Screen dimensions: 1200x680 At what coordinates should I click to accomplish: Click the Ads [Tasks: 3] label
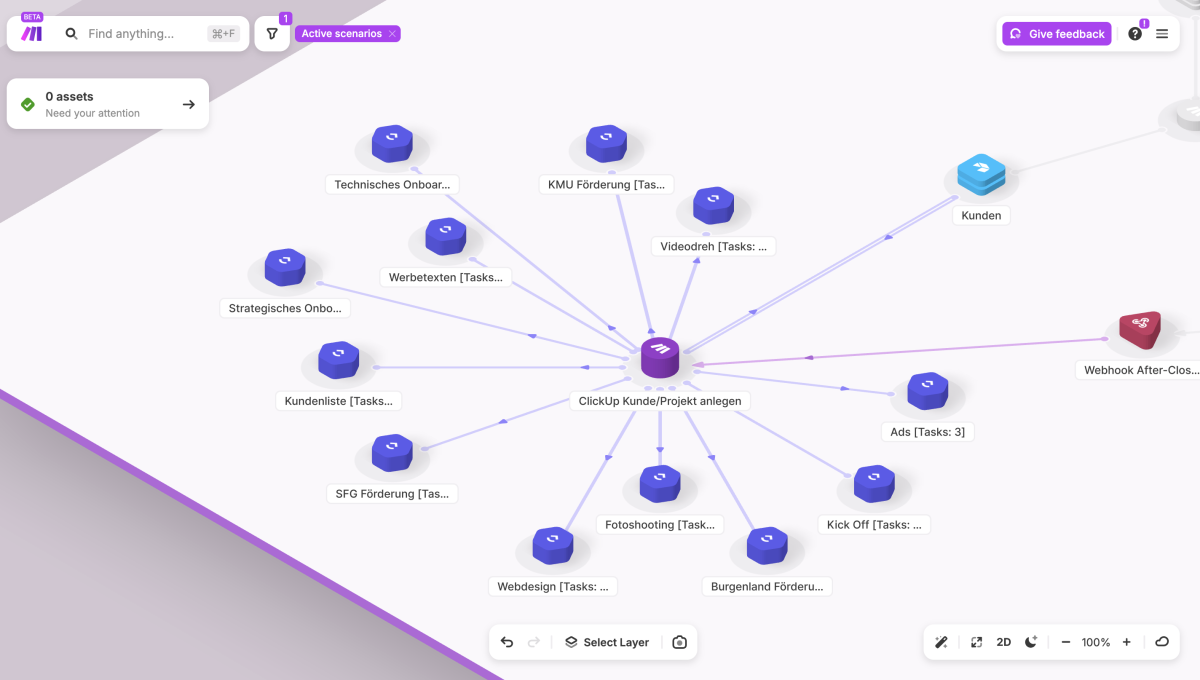[928, 432]
